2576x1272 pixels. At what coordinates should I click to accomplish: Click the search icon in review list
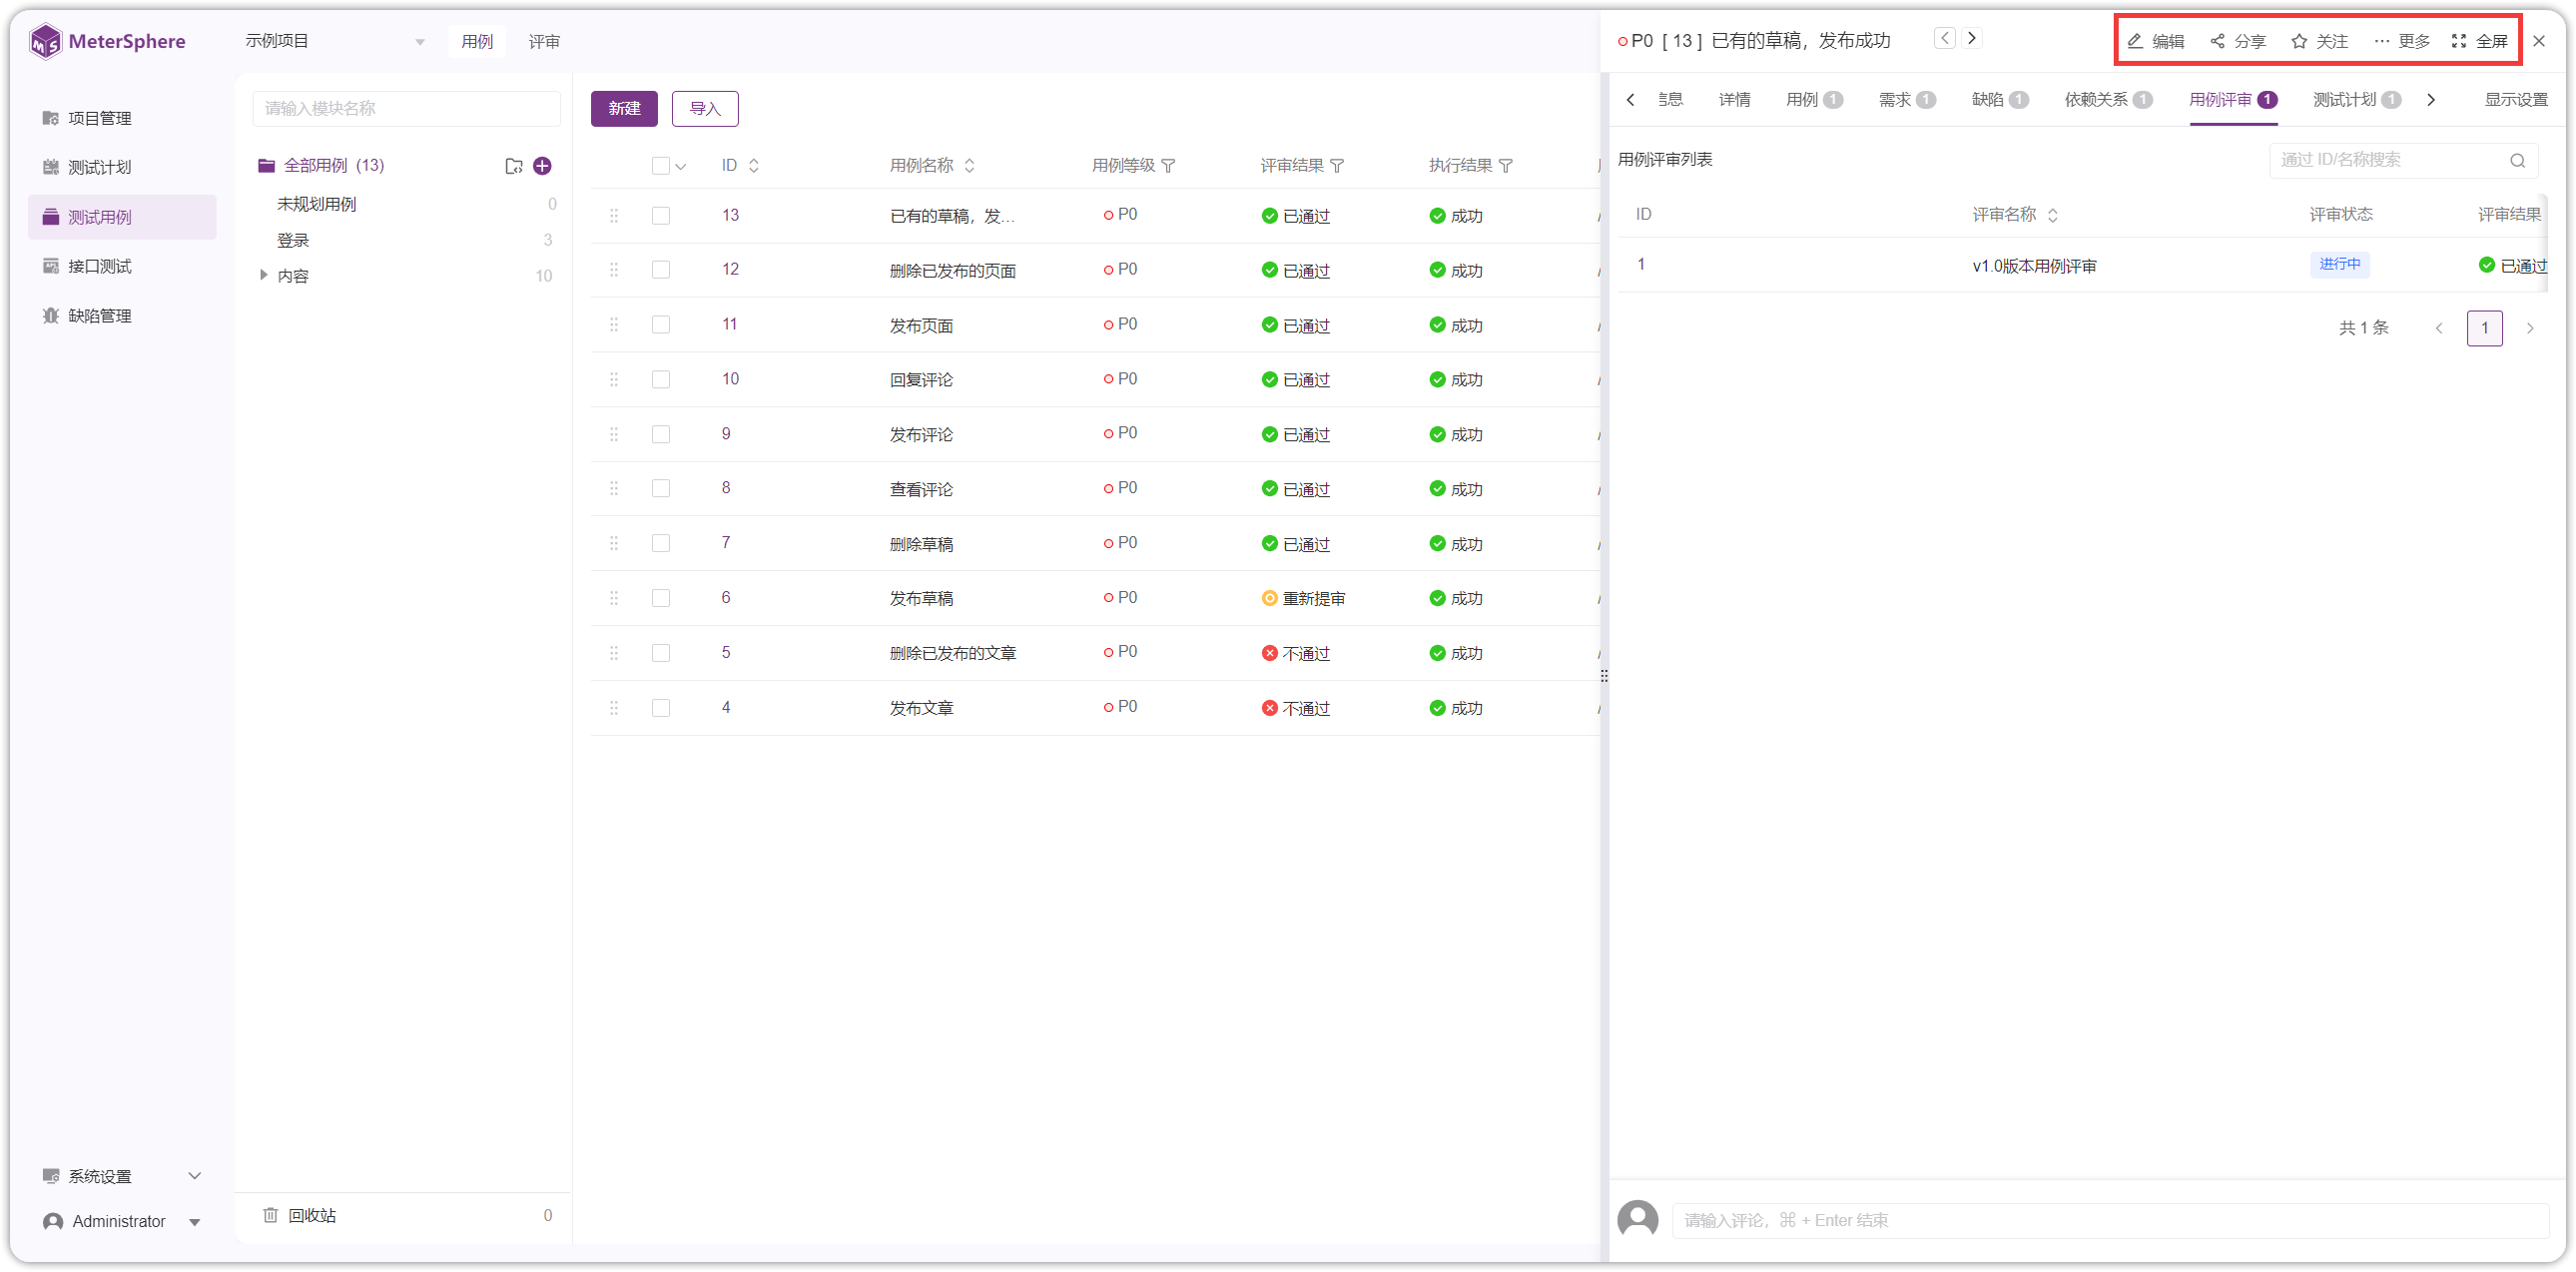click(x=2518, y=160)
